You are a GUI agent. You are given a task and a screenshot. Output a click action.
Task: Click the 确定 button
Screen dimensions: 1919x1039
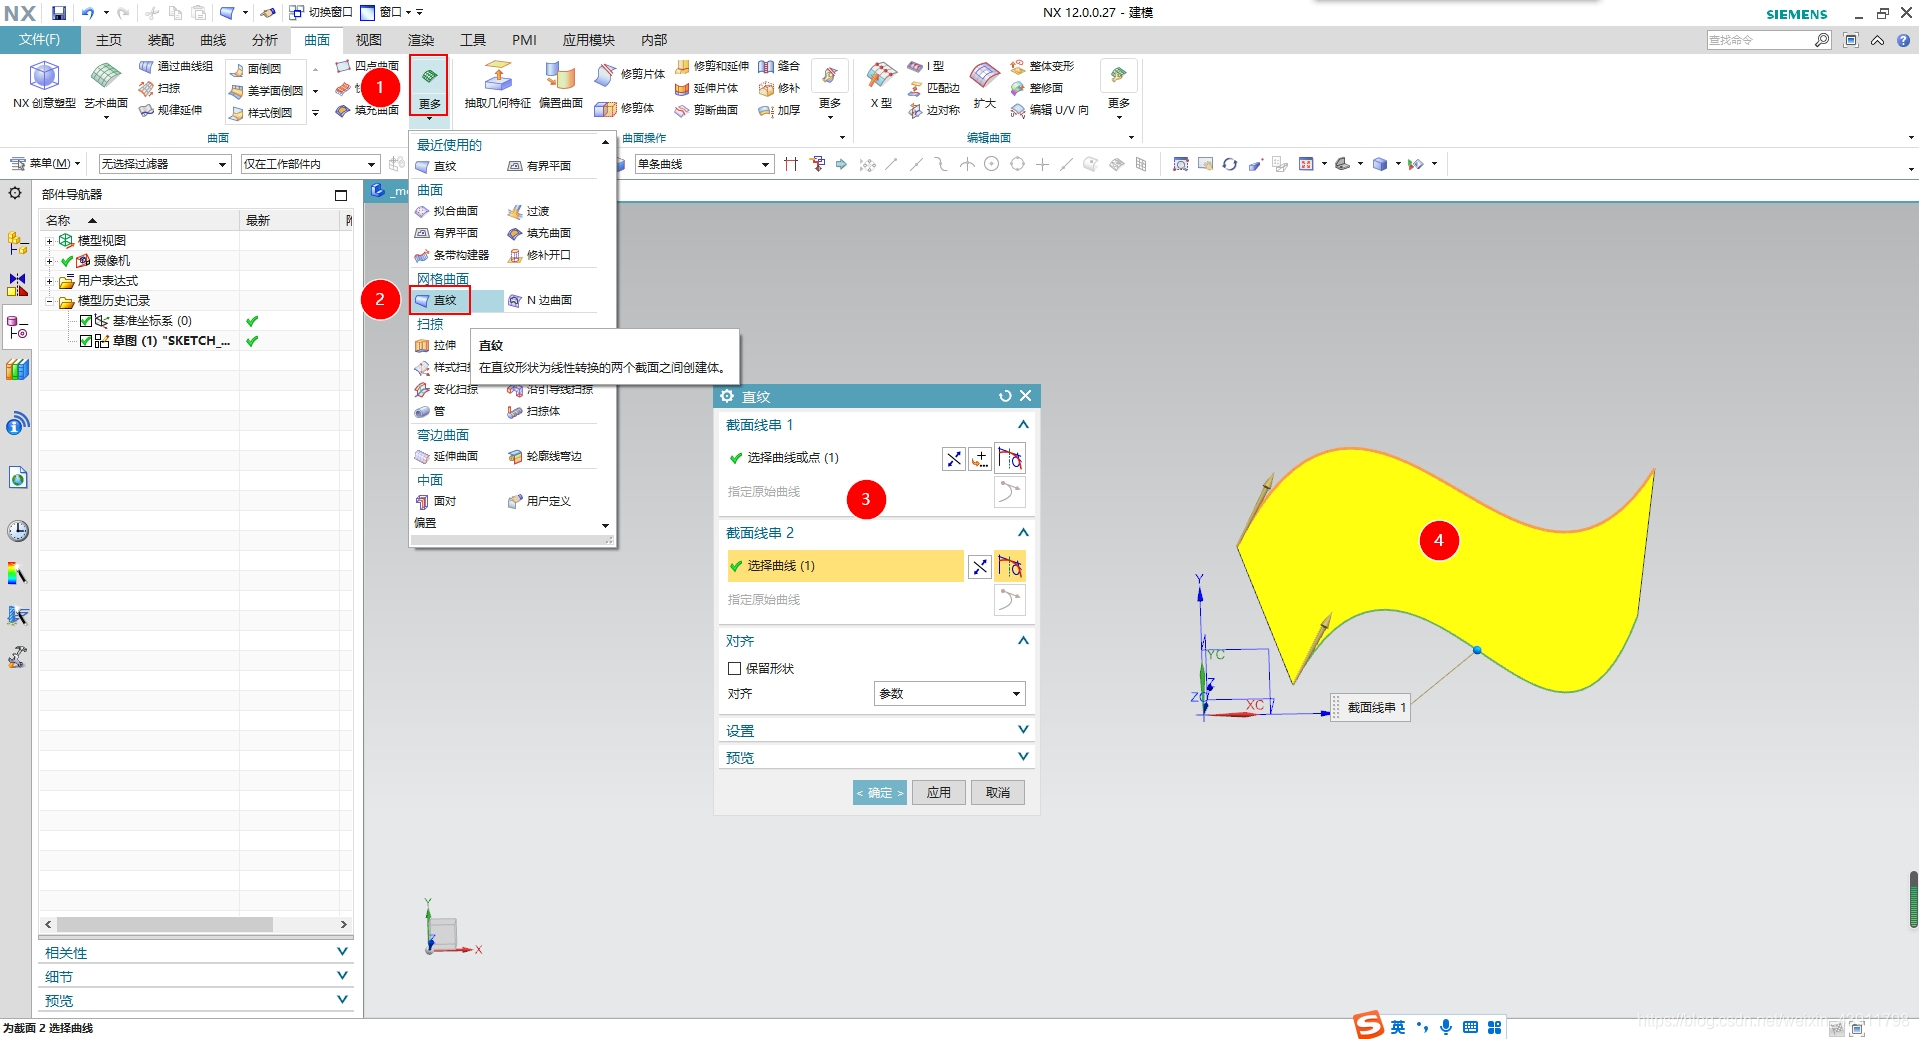(880, 793)
